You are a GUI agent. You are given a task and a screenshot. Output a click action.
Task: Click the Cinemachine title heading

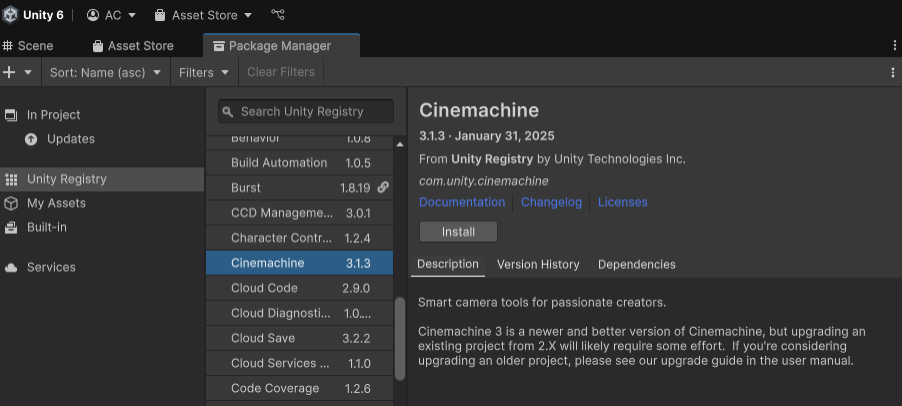pyautogui.click(x=479, y=110)
